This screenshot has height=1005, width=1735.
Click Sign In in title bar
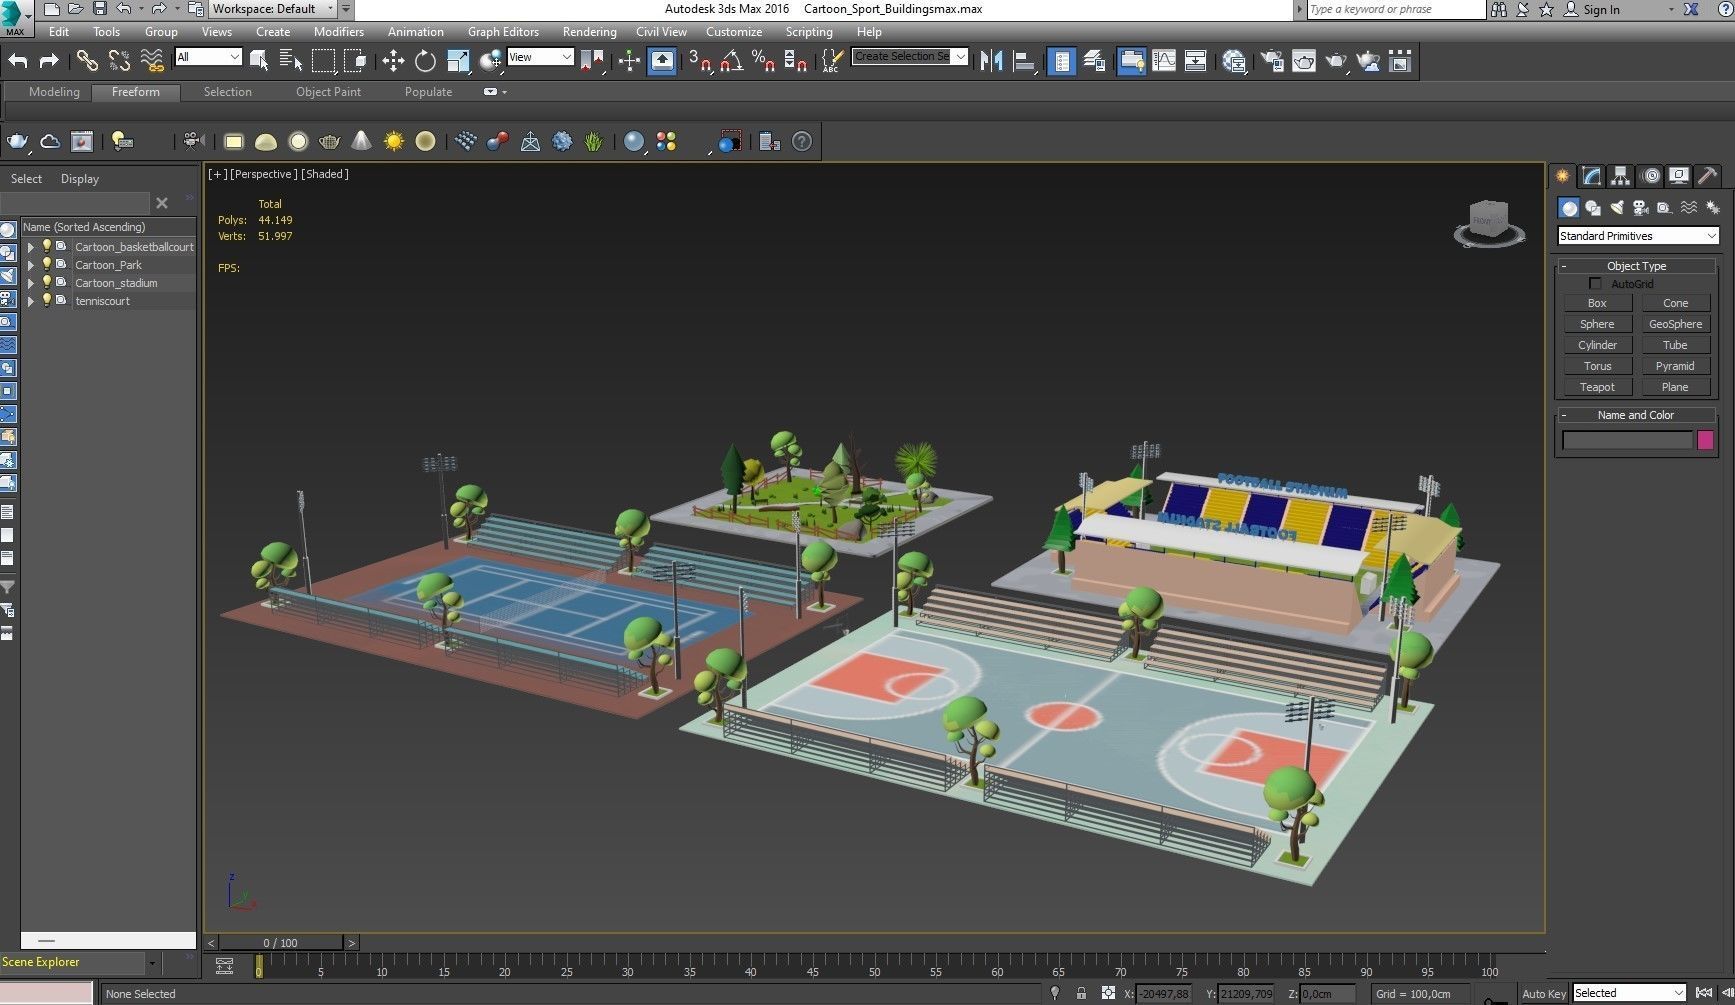pyautogui.click(x=1601, y=9)
